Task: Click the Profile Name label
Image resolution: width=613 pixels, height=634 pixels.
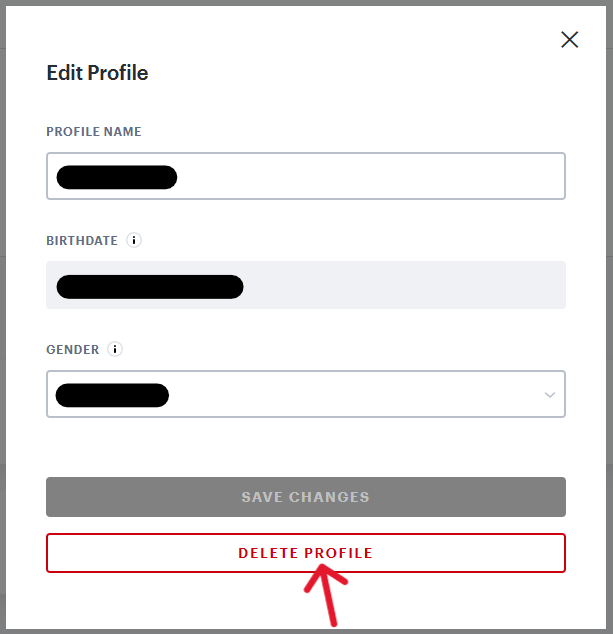Action: [x=94, y=132]
